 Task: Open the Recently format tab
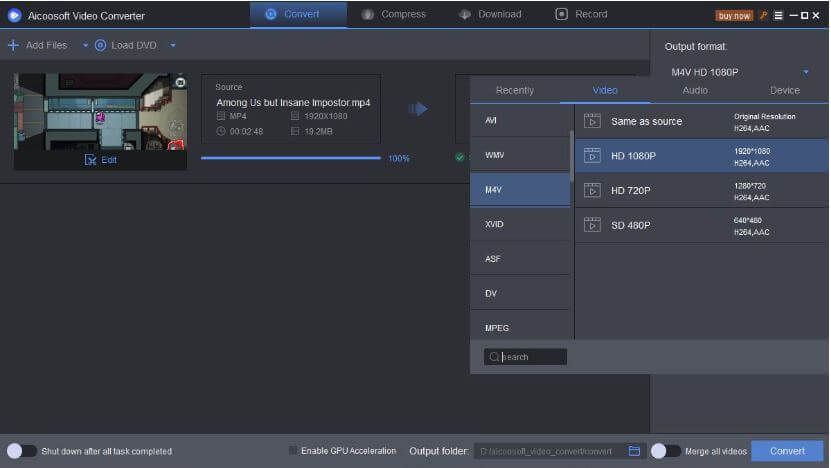point(515,90)
